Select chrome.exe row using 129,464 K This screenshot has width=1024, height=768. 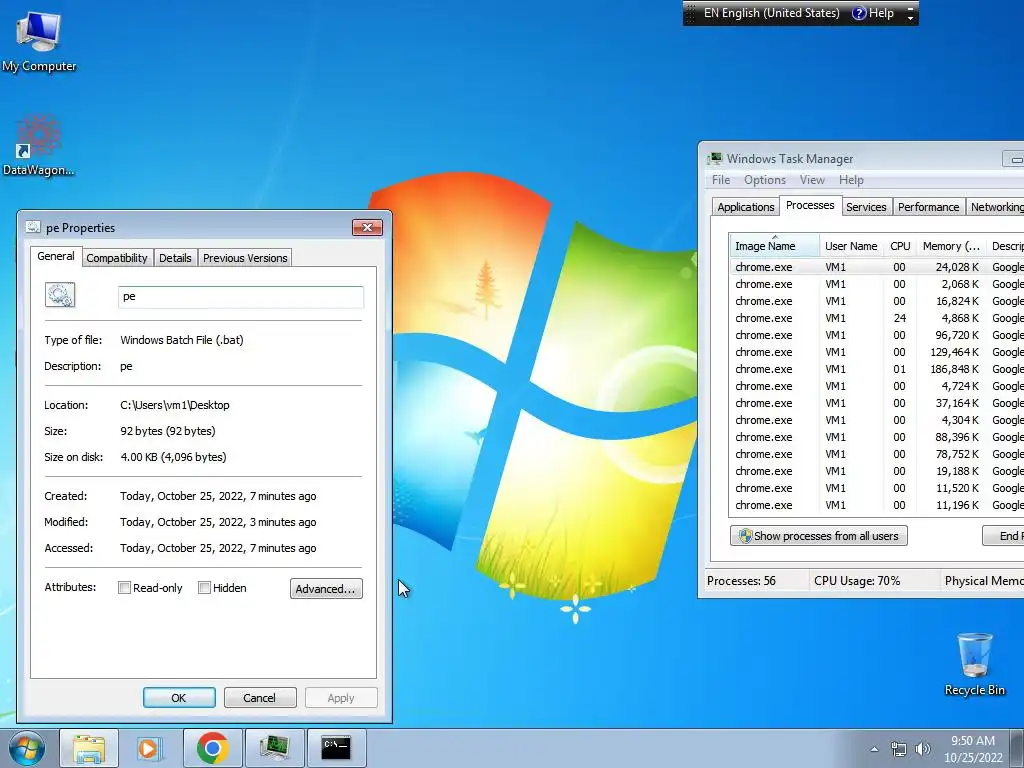[x=876, y=352]
